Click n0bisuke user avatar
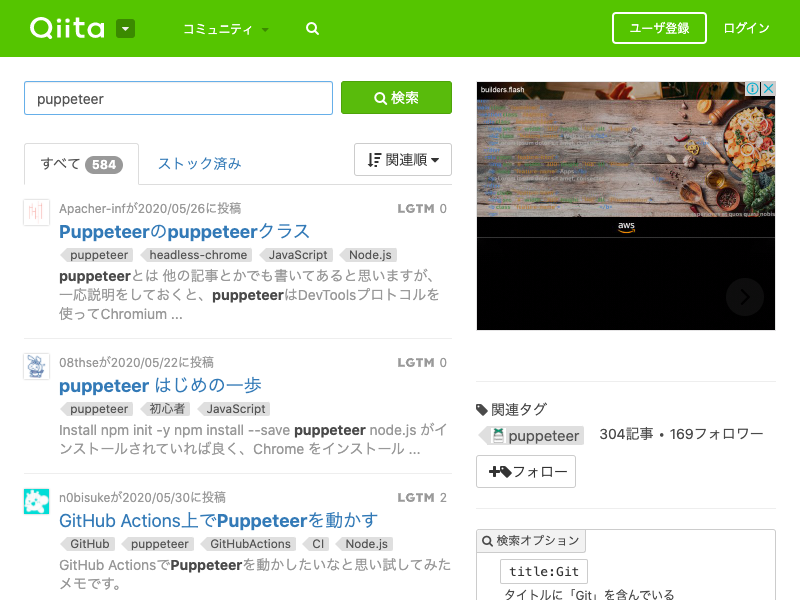 (x=36, y=501)
